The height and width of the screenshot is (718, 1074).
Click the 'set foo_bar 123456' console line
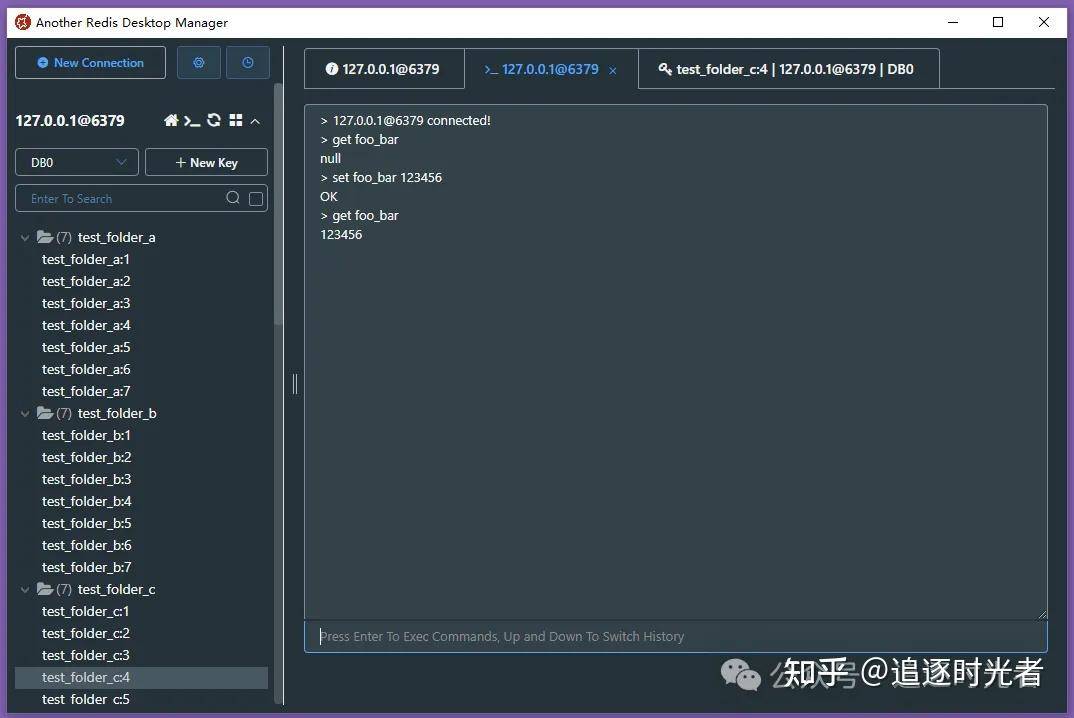[x=381, y=177]
